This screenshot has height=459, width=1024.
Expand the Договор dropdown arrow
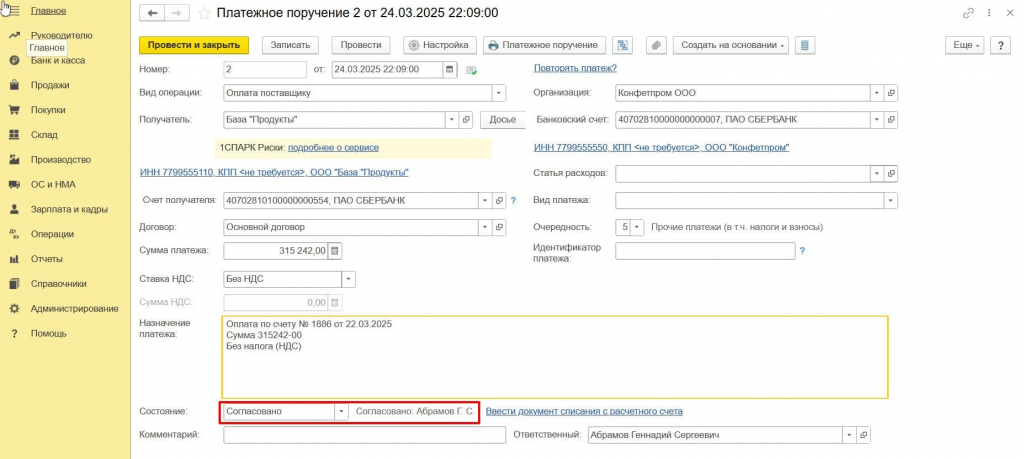tap(486, 227)
